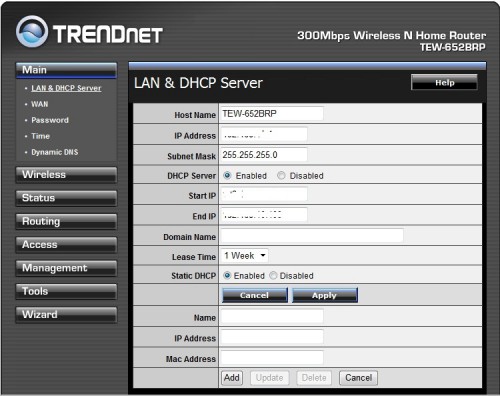Edit the End IP field
Screen dimensions: 500x396
click(264, 215)
